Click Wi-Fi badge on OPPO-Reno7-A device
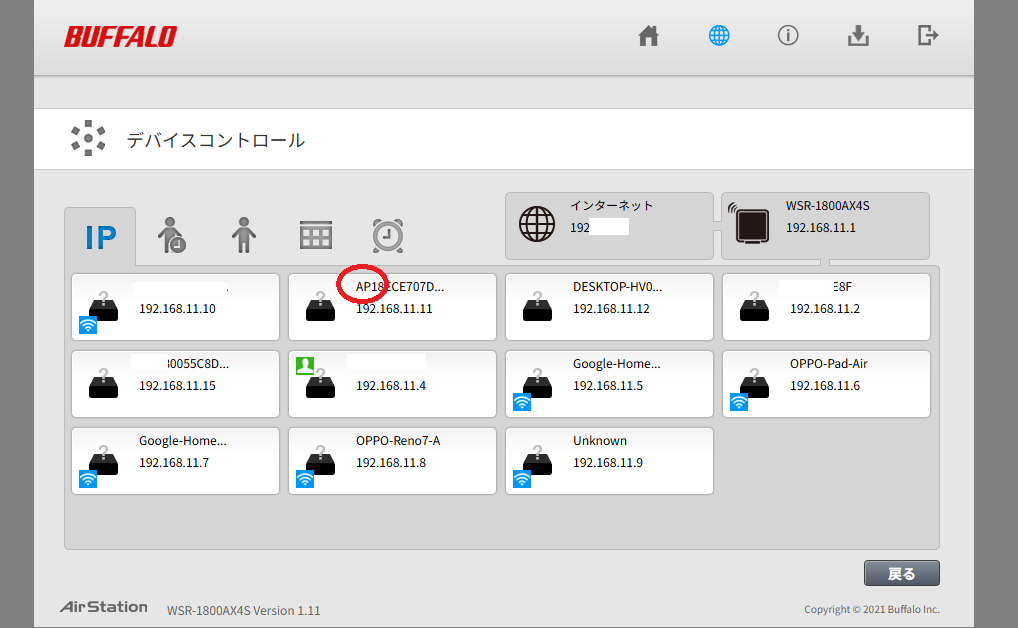This screenshot has width=1018, height=628. (x=305, y=479)
